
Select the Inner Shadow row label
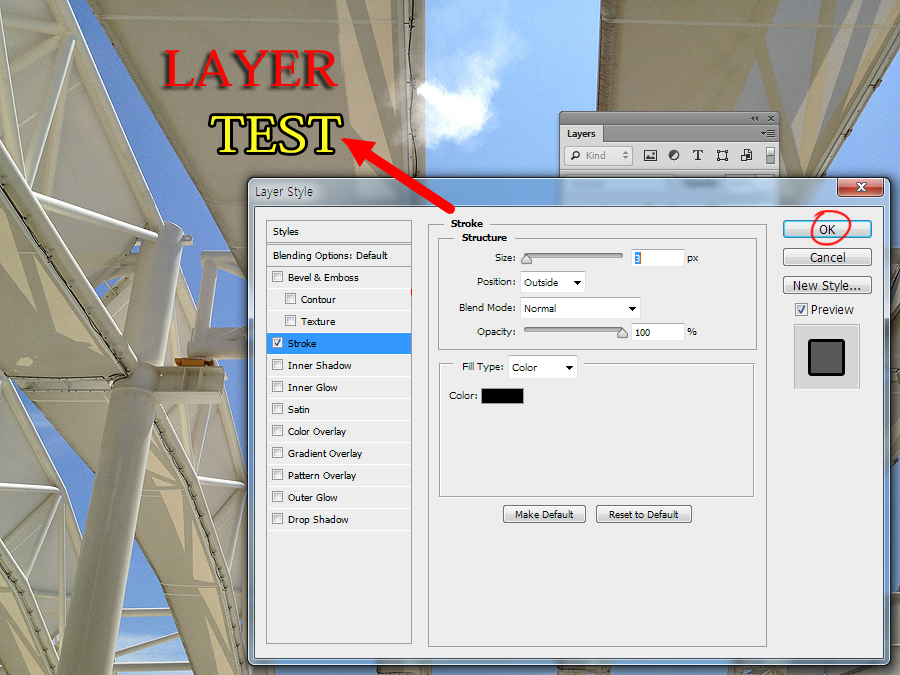319,365
